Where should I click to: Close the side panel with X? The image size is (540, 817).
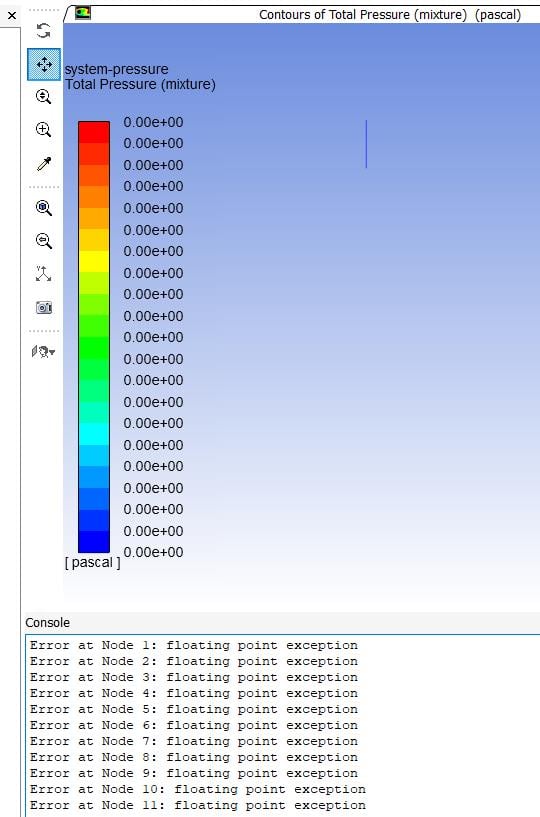12,16
